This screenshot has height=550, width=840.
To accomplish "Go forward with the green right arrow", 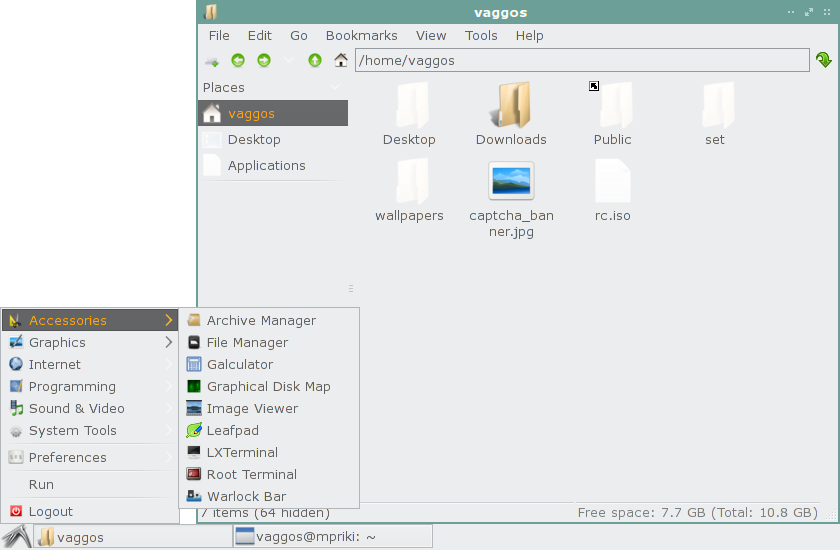I will (264, 60).
